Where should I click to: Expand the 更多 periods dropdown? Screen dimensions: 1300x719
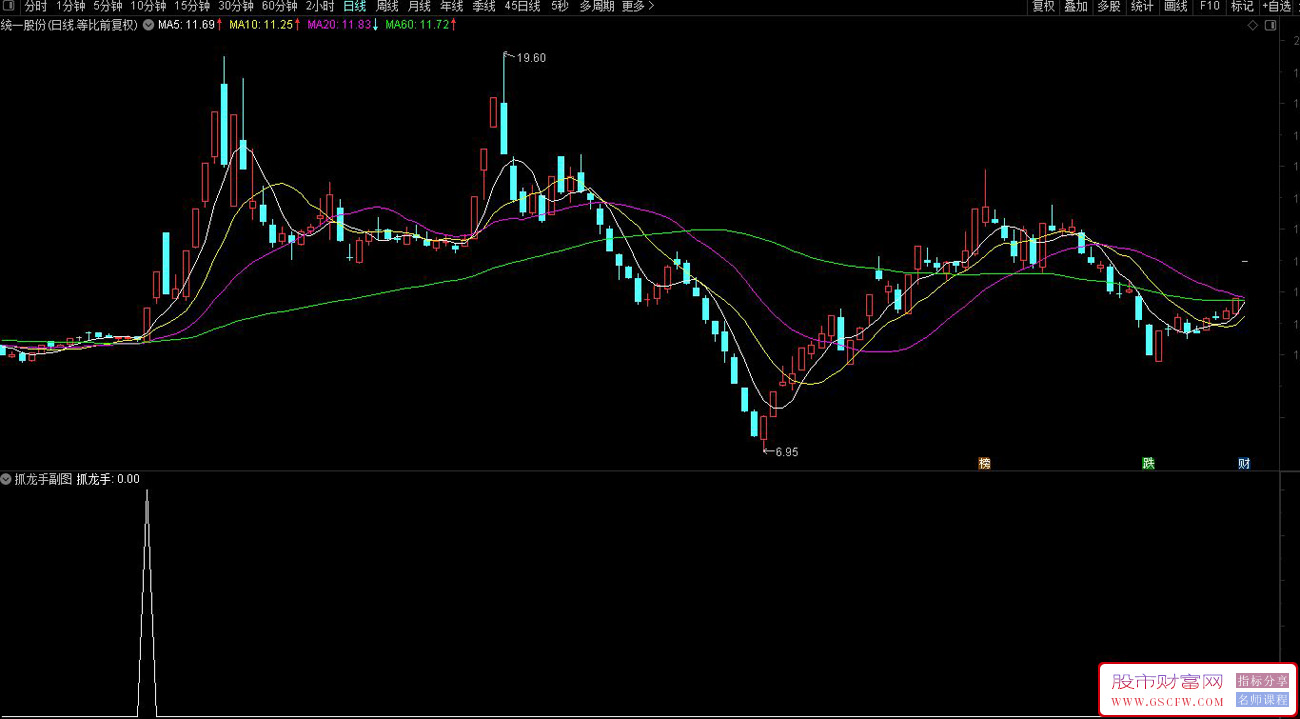[x=638, y=6]
